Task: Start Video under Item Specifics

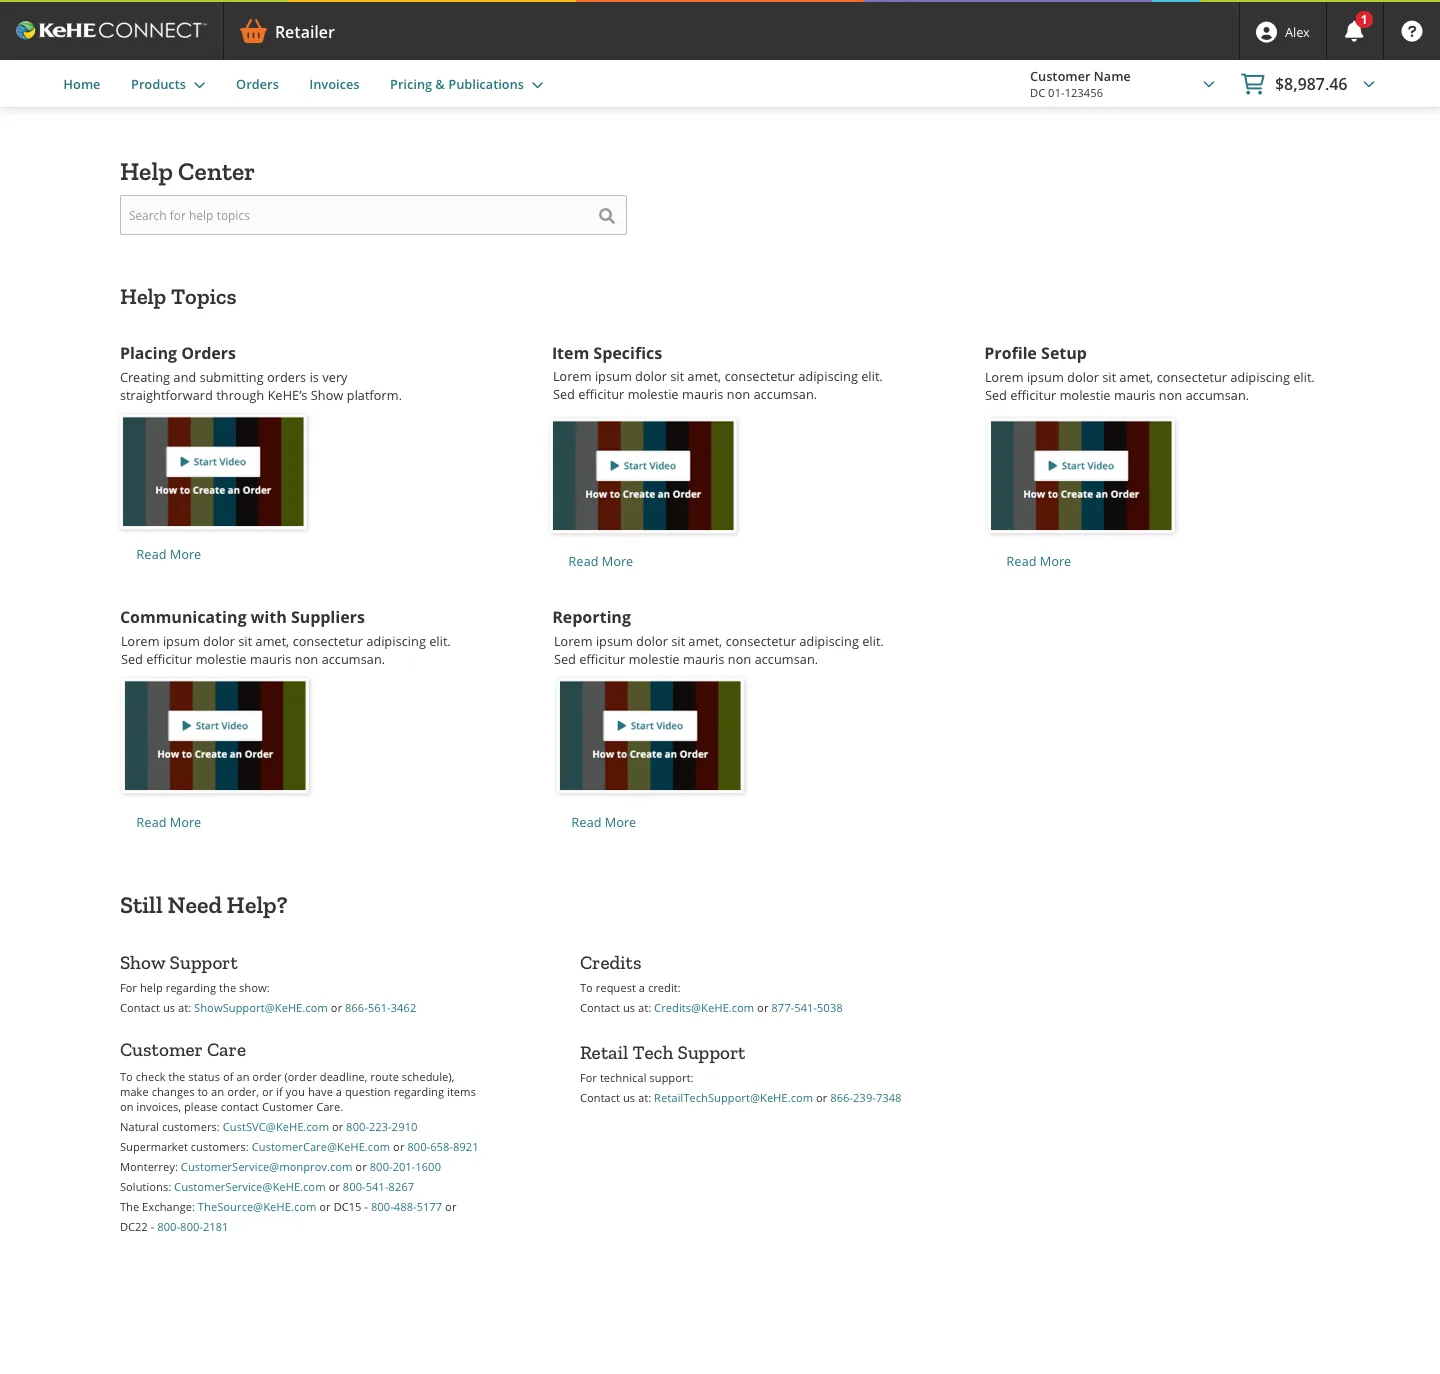Action: coord(643,466)
